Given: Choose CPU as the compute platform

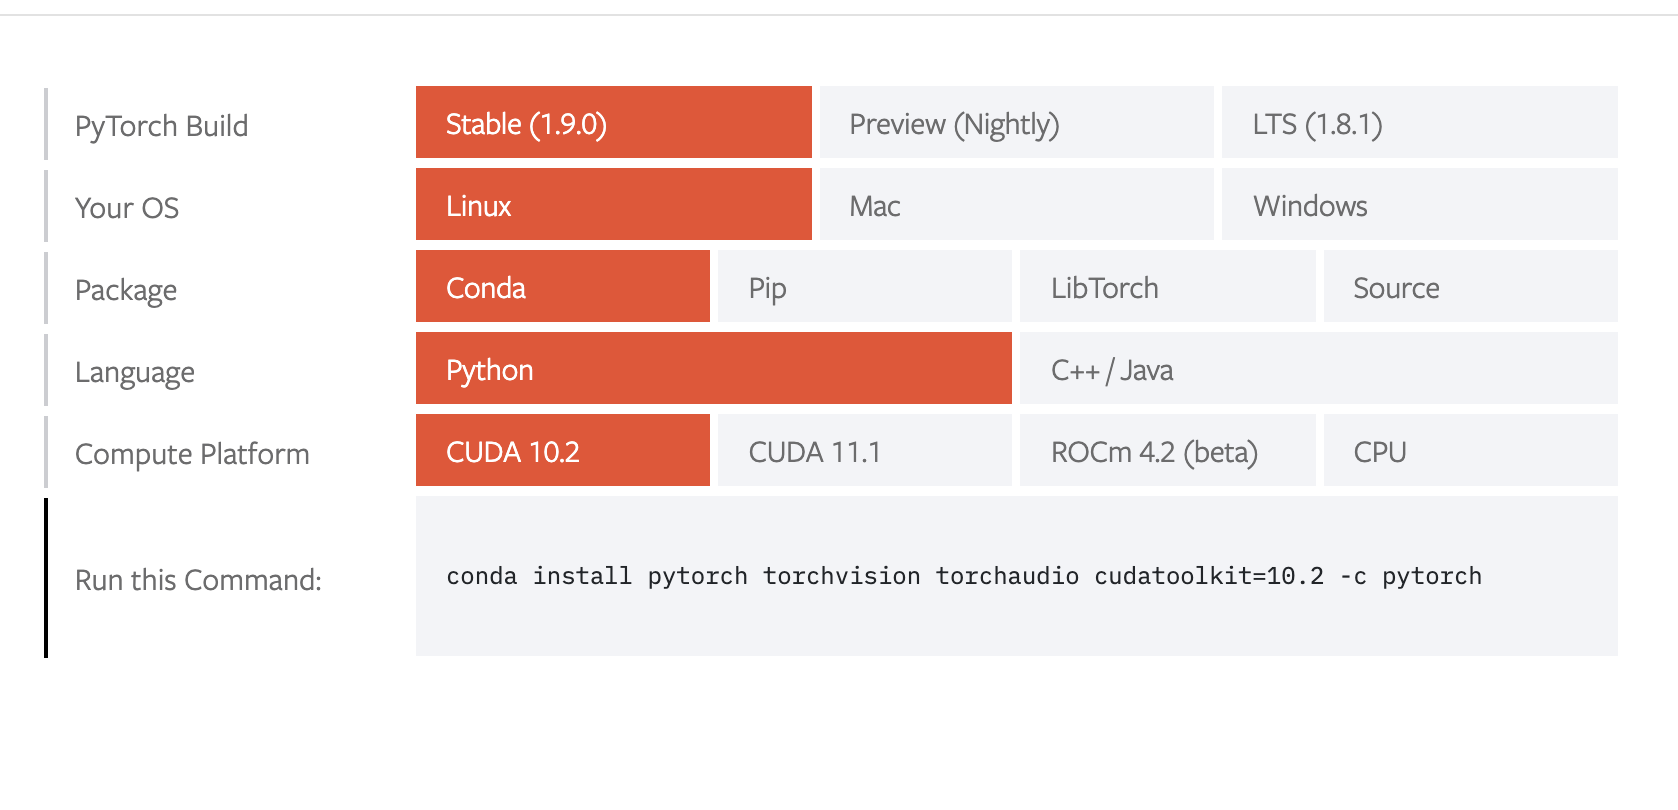Looking at the screenshot, I should (x=1470, y=451).
